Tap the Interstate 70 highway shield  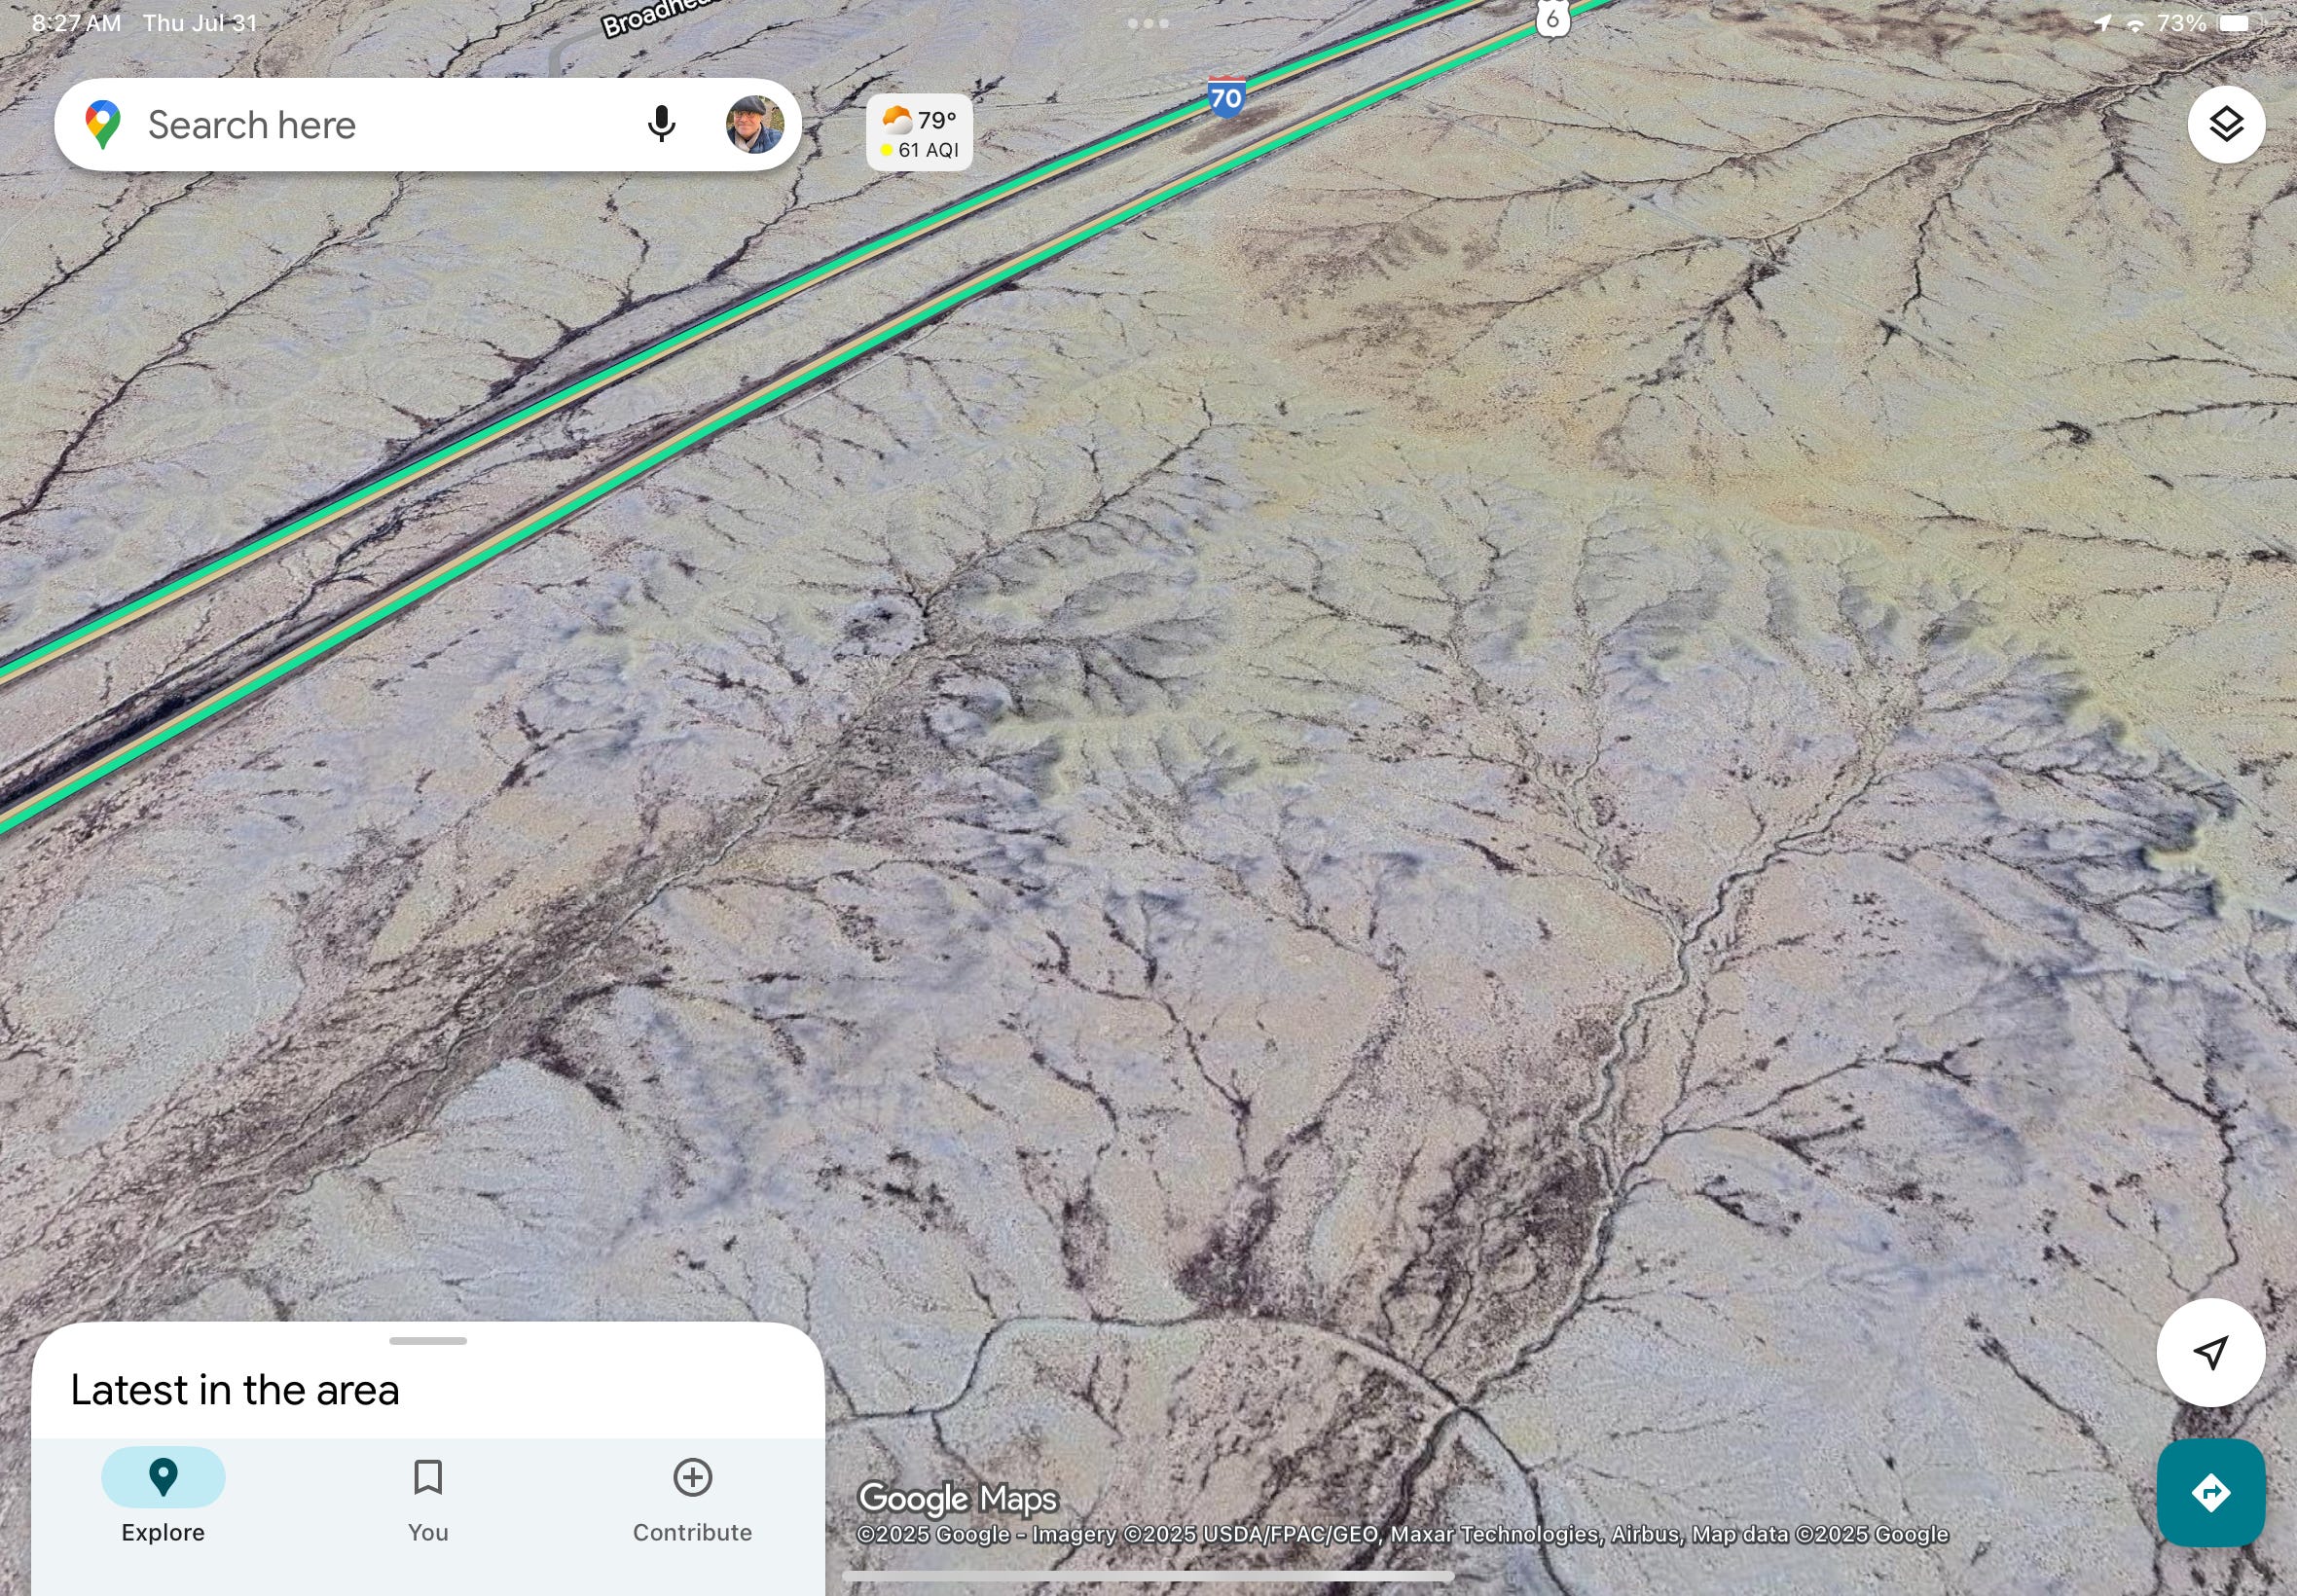tap(1226, 97)
